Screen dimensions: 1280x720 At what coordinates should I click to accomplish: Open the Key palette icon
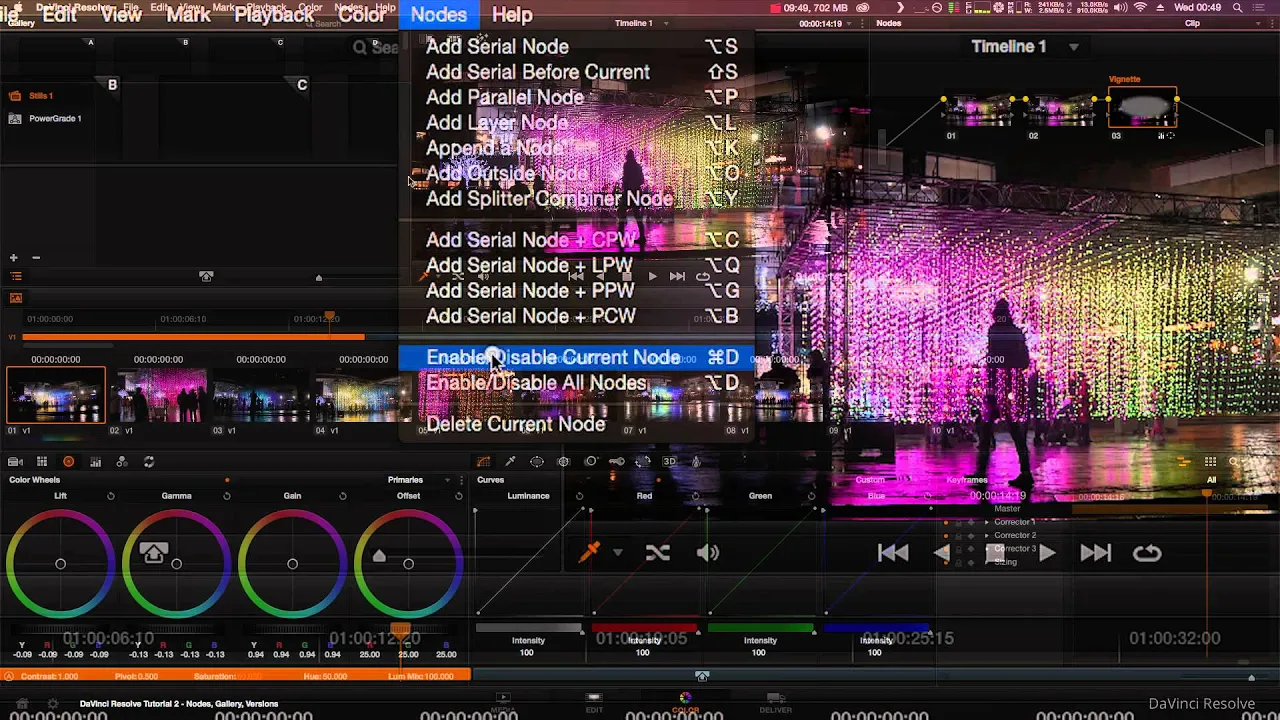pos(617,461)
